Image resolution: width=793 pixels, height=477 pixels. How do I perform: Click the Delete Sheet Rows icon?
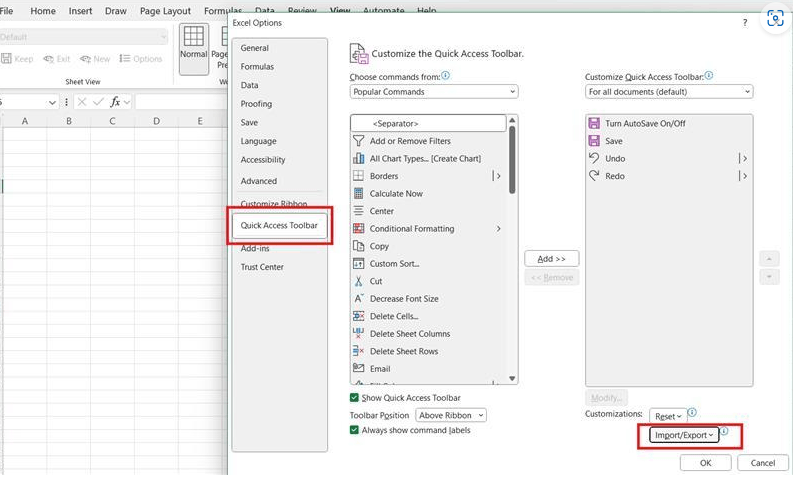pos(358,351)
